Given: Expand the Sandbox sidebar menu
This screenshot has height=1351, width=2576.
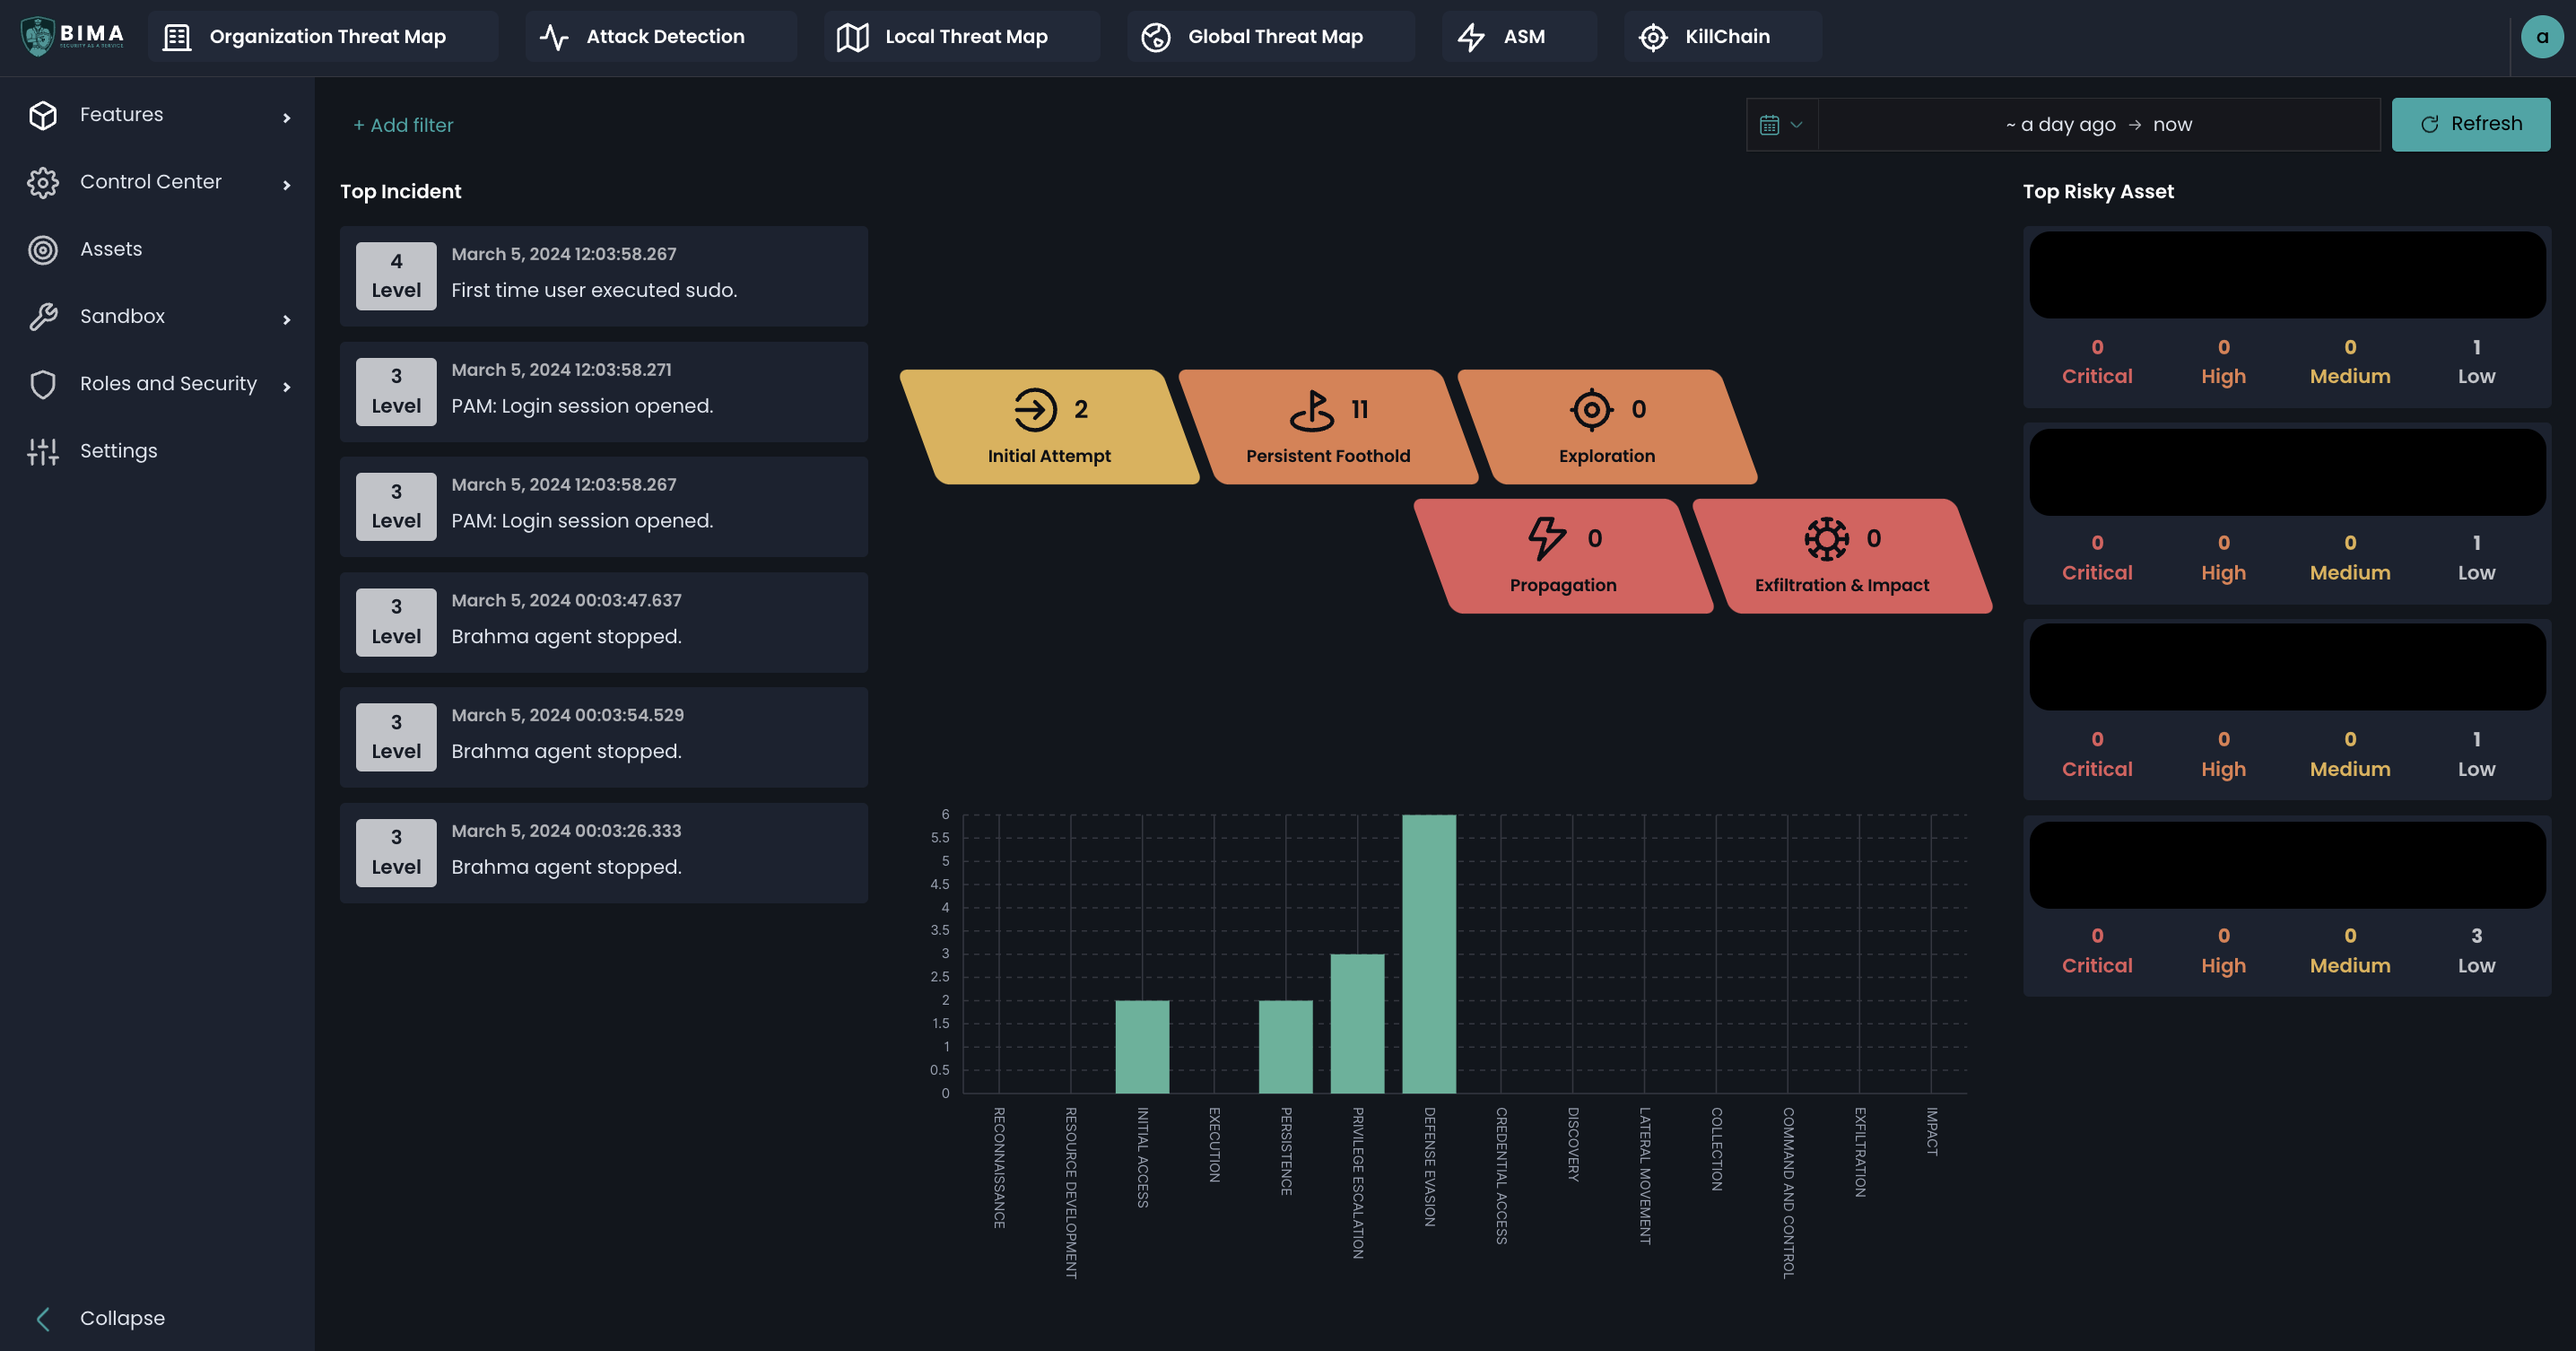Looking at the screenshot, I should tap(287, 318).
